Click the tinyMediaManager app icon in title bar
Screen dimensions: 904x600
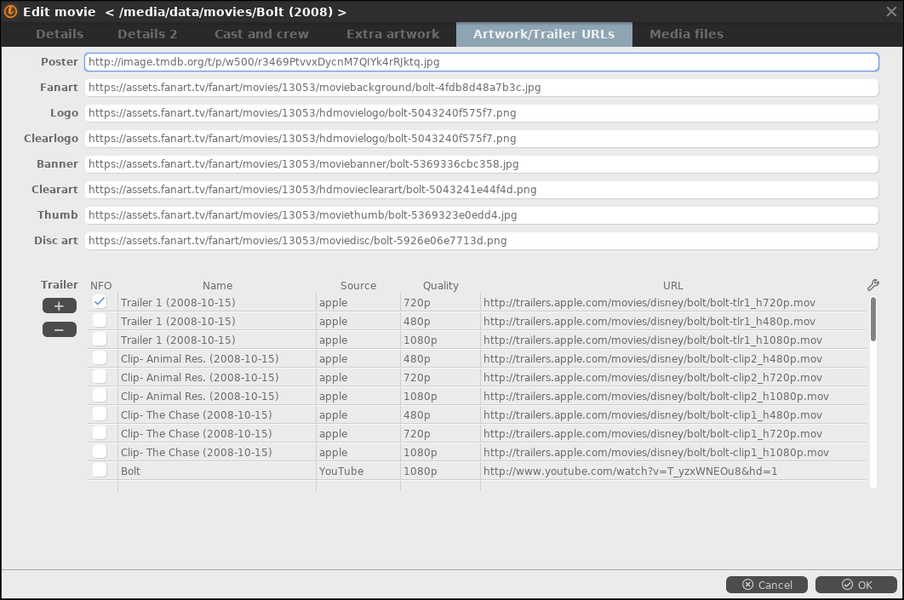tap(12, 12)
